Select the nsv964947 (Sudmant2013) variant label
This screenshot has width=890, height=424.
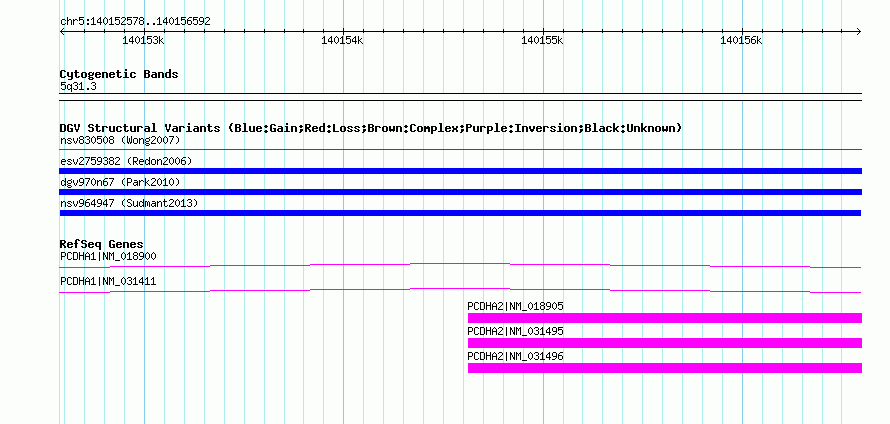tap(129, 203)
